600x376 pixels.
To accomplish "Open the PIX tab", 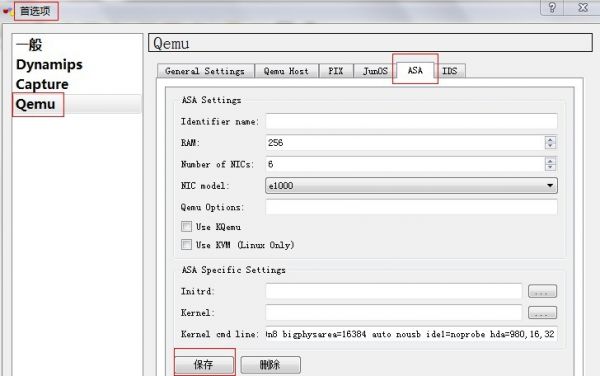I will tap(336, 71).
